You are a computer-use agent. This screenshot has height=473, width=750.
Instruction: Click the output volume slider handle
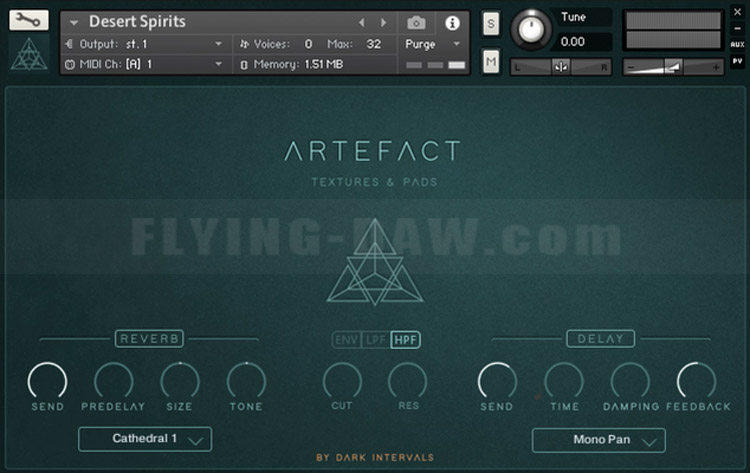coord(673,67)
